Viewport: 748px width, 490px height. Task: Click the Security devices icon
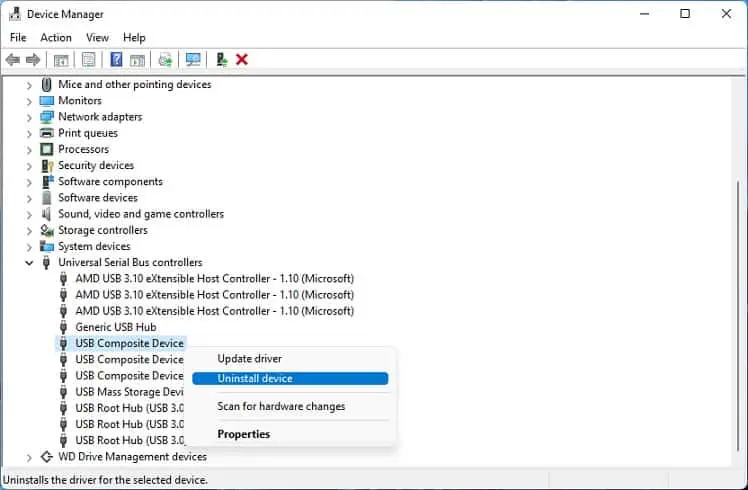[x=47, y=166]
